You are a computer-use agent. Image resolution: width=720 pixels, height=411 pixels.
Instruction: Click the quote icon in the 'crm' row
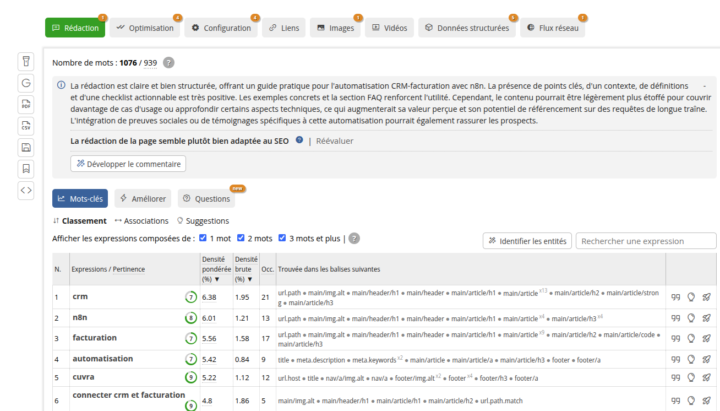click(675, 297)
